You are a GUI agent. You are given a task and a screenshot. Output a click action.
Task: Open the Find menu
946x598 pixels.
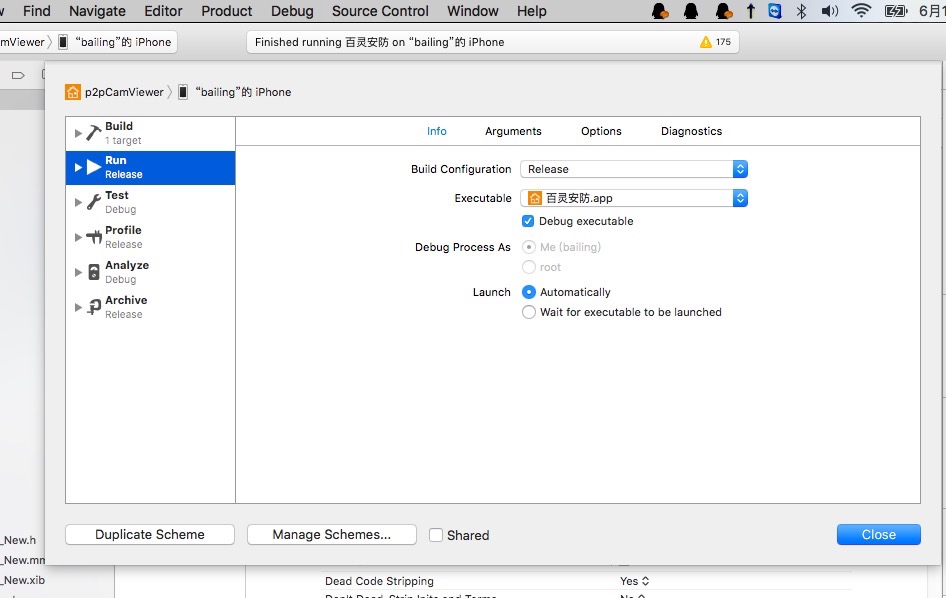(37, 11)
